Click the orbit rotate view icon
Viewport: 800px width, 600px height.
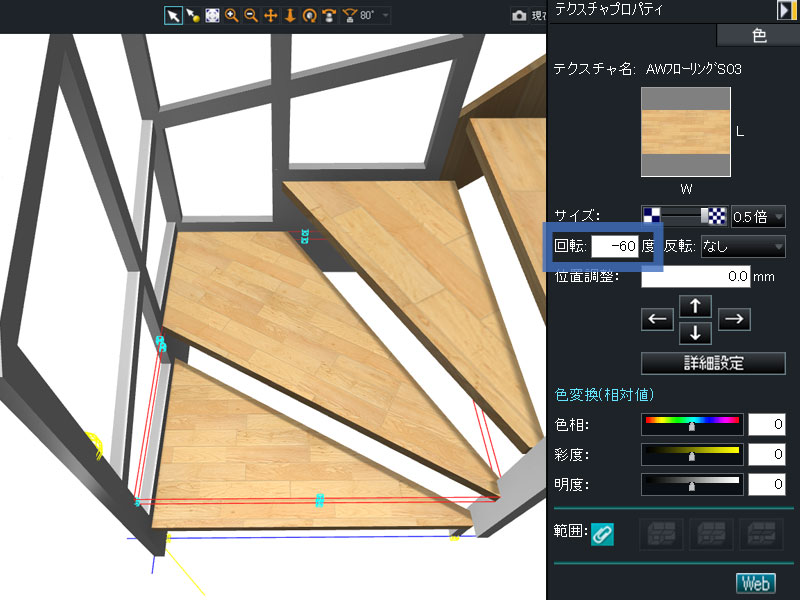click(309, 16)
